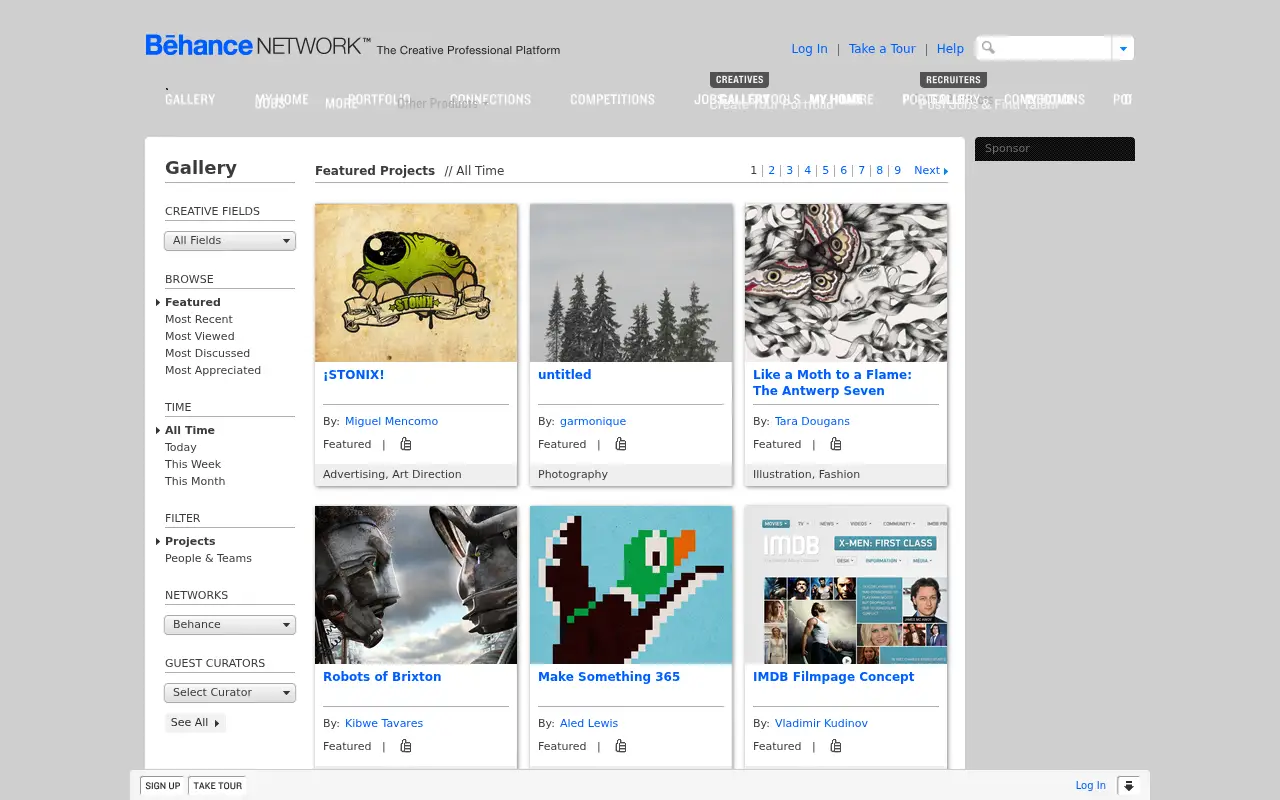Viewport: 1280px width, 800px height.
Task: Open the Competitions nav tab
Action: pos(612,99)
